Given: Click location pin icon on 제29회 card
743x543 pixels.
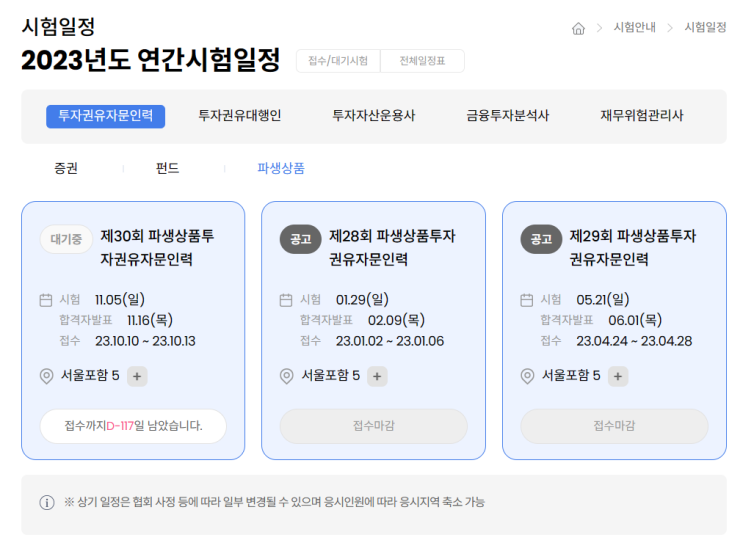Looking at the screenshot, I should point(527,376).
